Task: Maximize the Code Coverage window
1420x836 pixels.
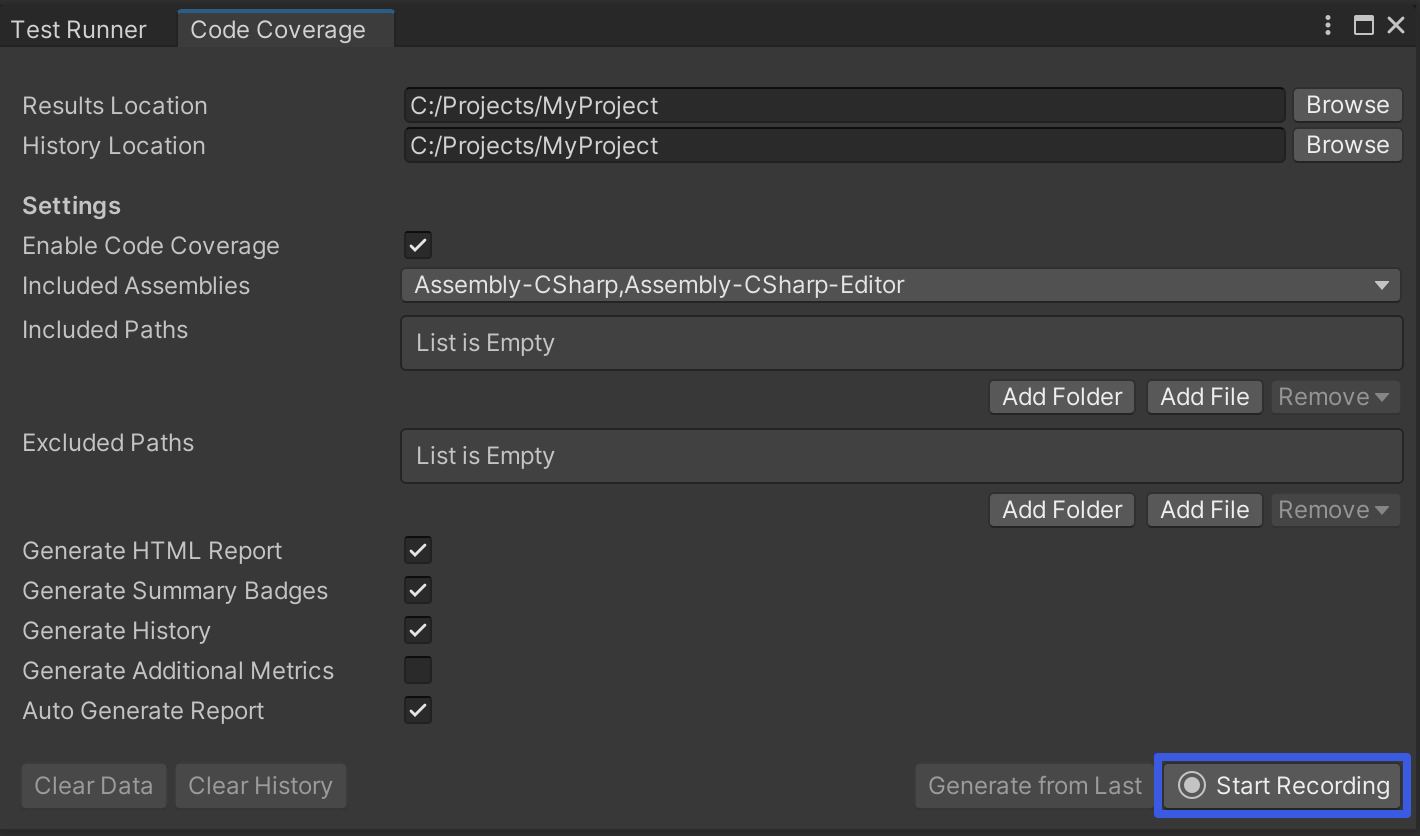Action: point(1363,26)
